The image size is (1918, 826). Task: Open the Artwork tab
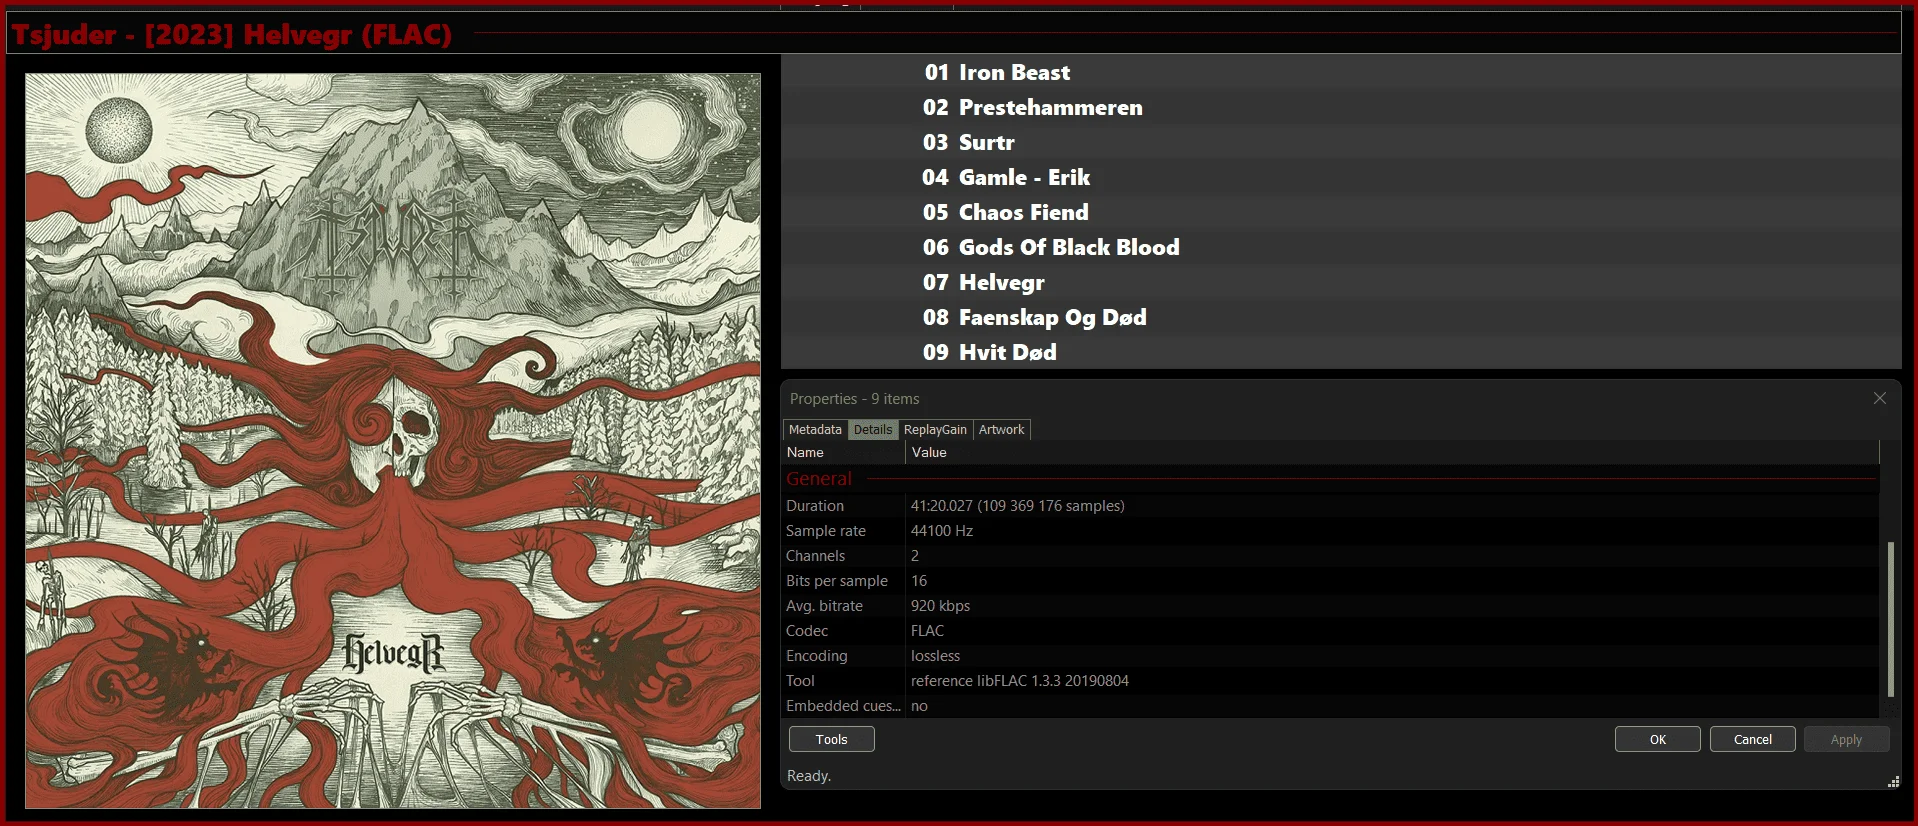[1001, 429]
